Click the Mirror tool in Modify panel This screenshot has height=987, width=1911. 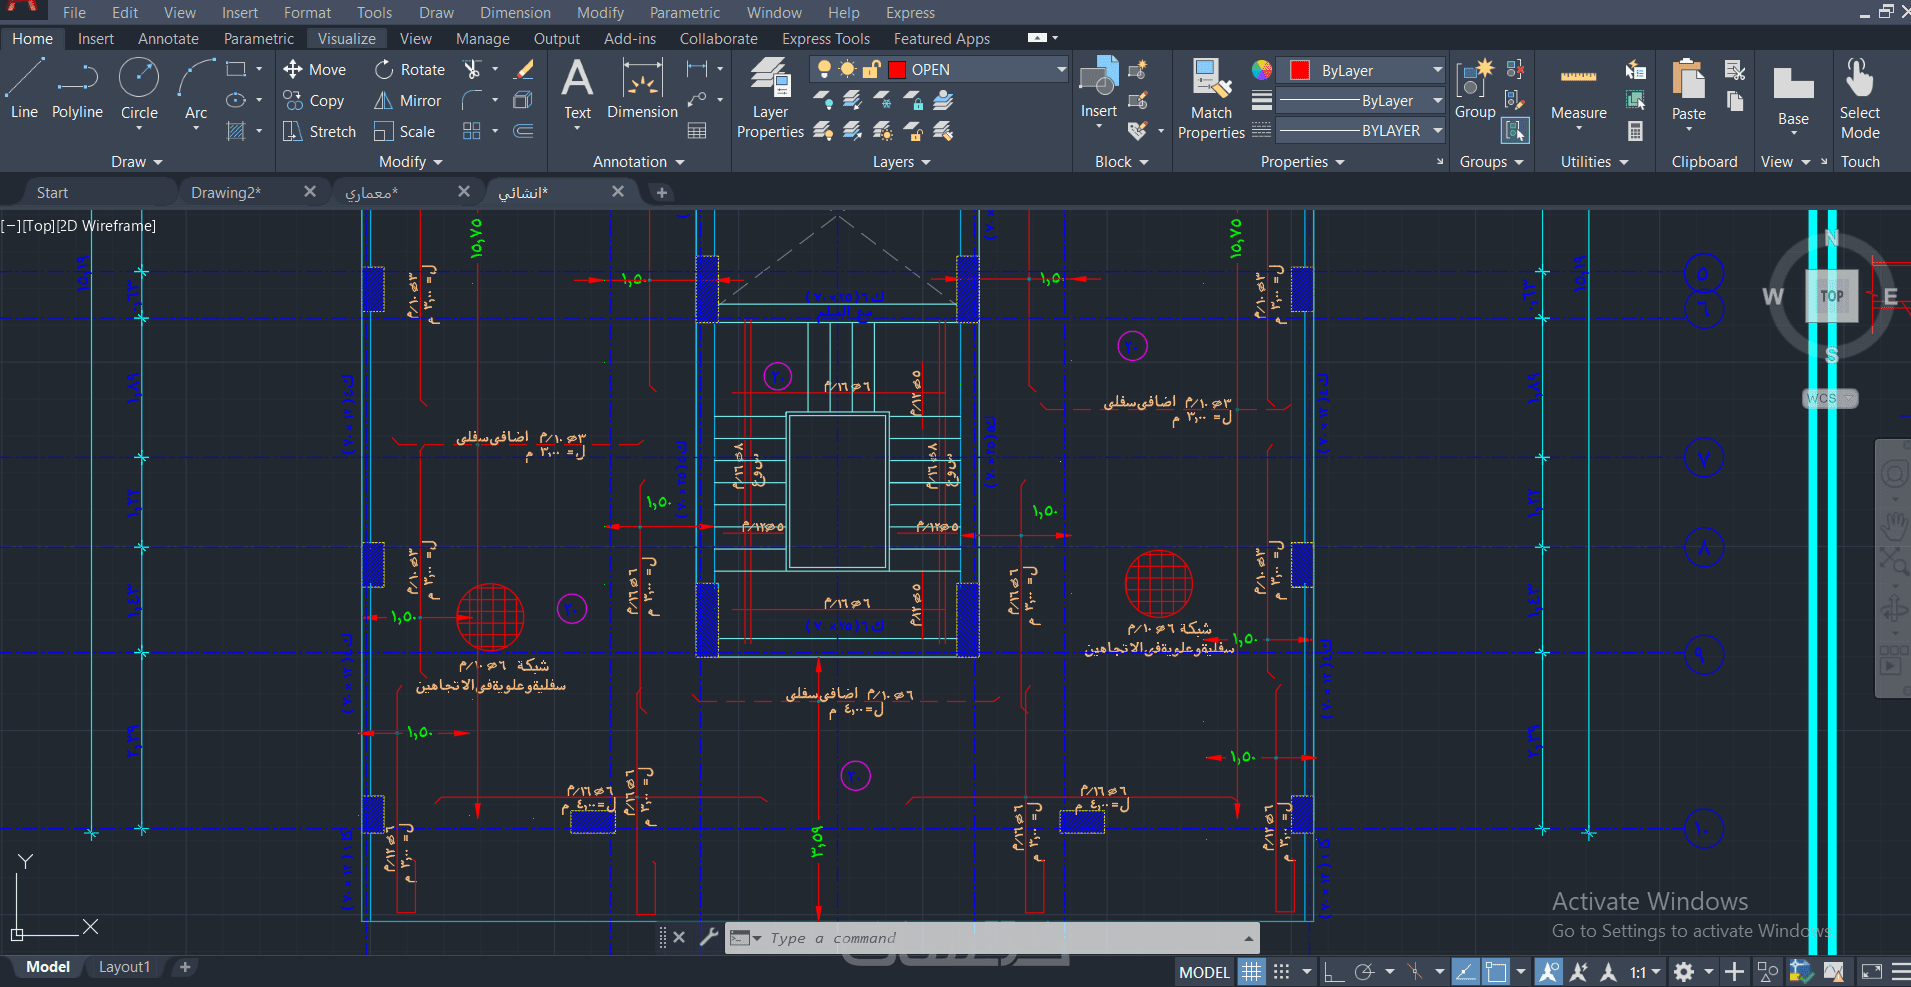click(408, 101)
